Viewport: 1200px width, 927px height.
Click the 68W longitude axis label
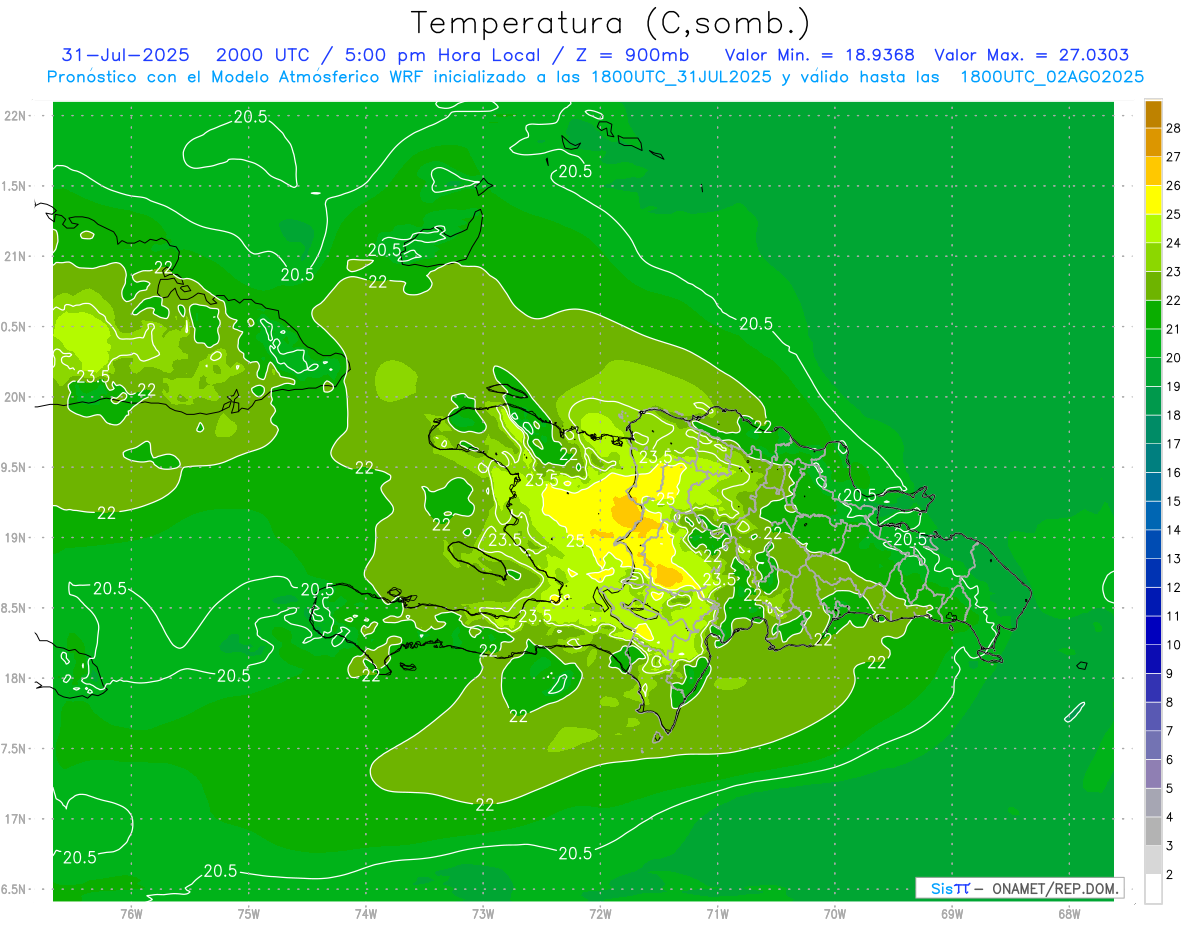1068,914
